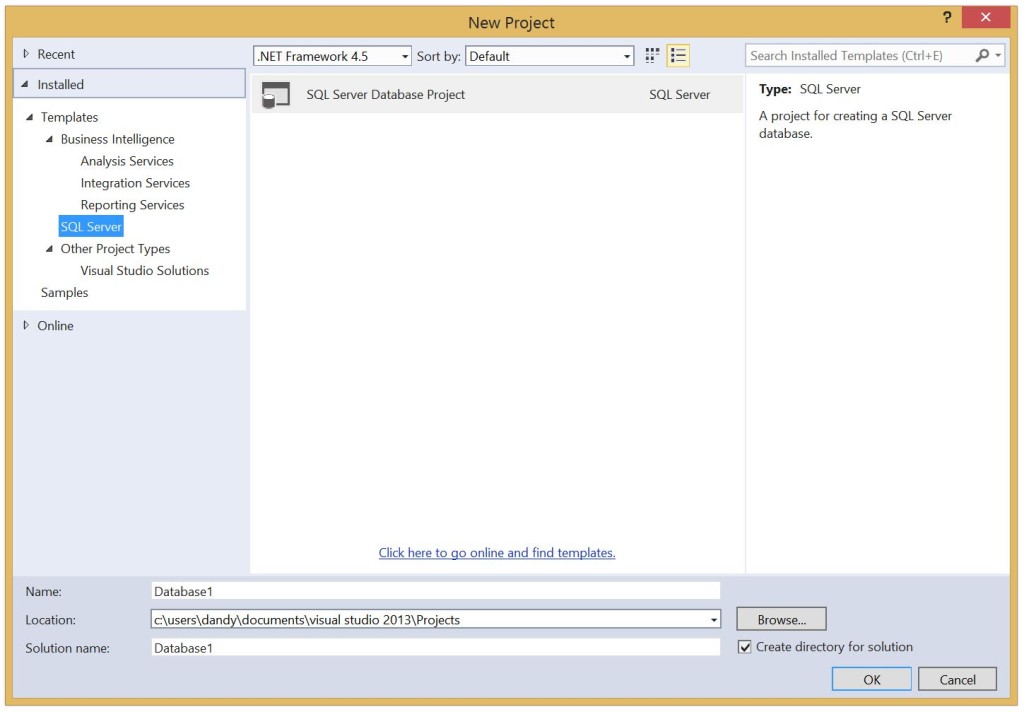Expand the Online section
Image resolution: width=1024 pixels, height=712 pixels.
coord(26,325)
